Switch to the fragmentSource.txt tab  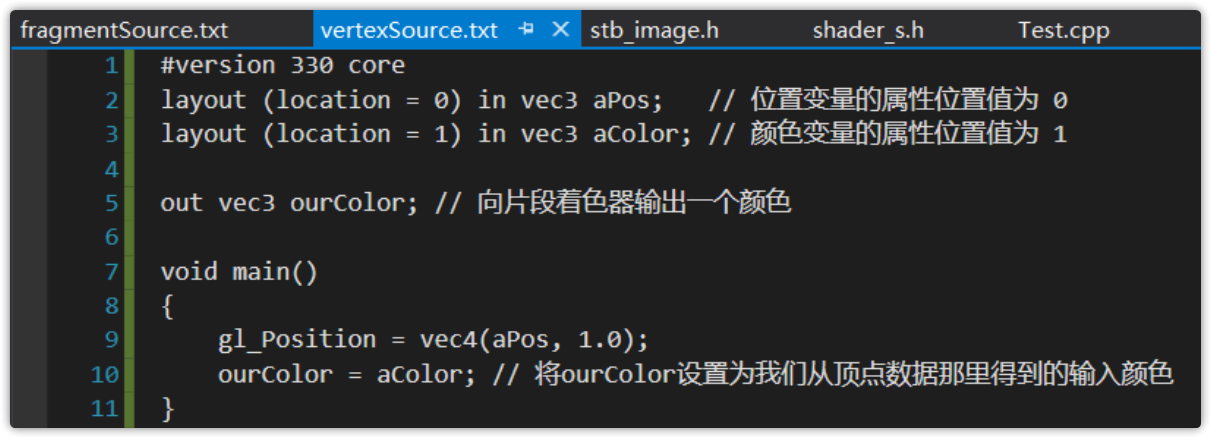[x=124, y=30]
